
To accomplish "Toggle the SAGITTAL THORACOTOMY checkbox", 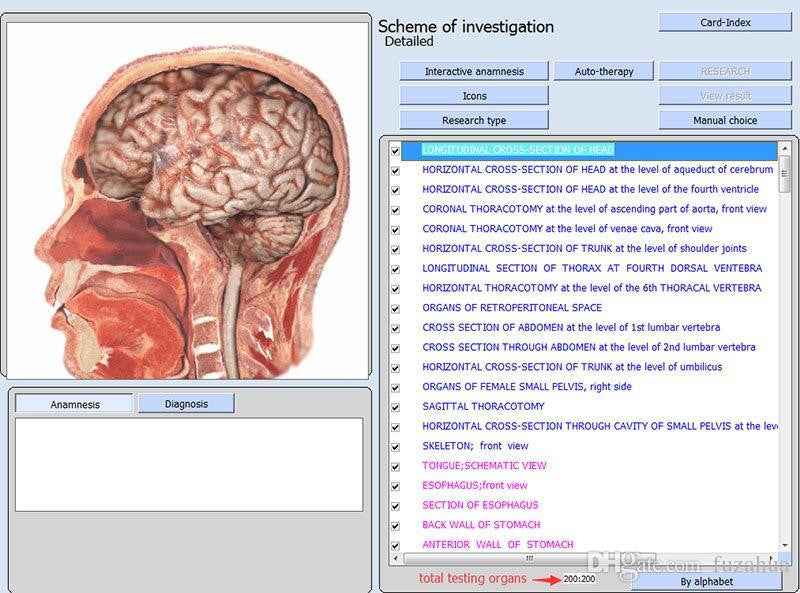I will (x=393, y=406).
